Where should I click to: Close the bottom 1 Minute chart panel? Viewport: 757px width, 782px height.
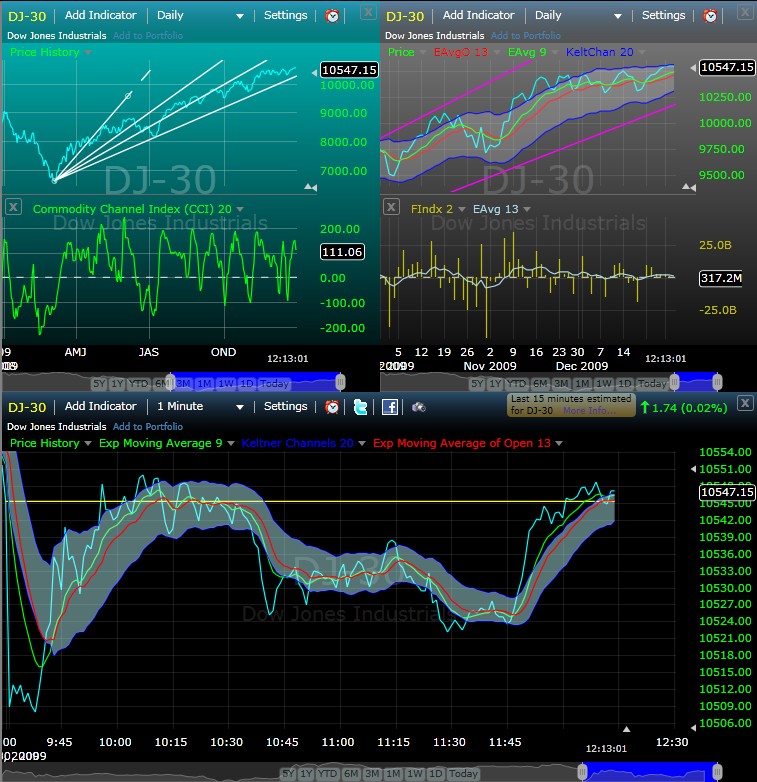(x=745, y=403)
